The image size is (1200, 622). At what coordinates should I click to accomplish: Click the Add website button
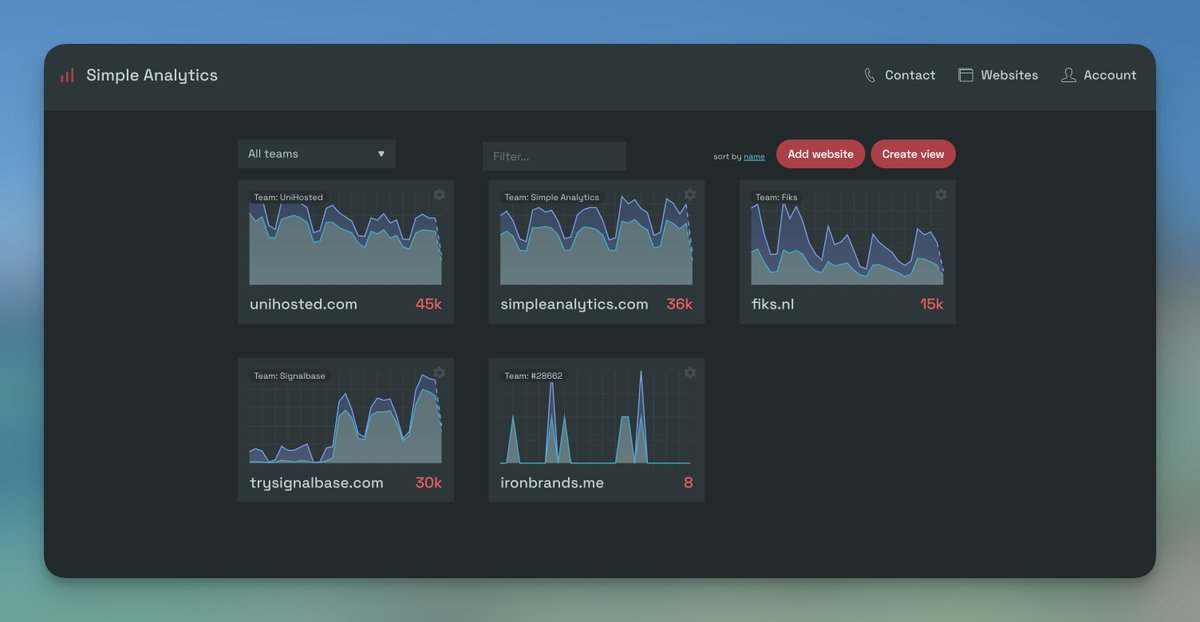(x=820, y=154)
